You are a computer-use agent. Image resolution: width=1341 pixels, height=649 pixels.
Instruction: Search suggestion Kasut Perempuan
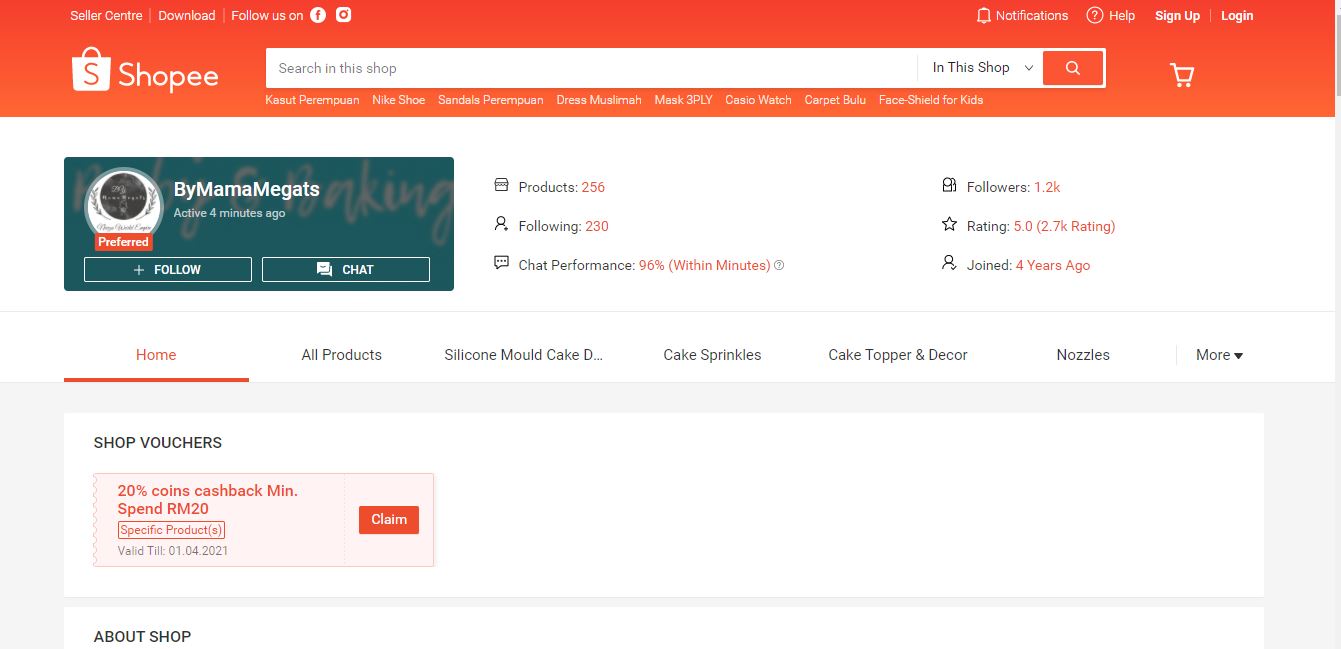(312, 100)
